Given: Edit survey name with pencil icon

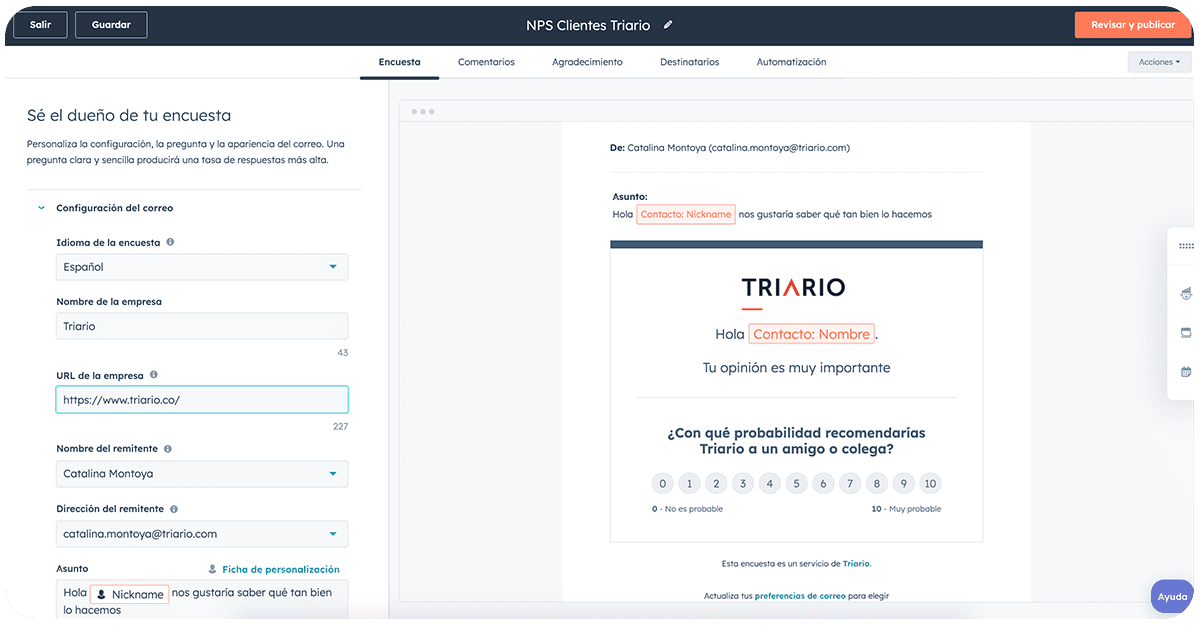Looking at the screenshot, I should 668,25.
